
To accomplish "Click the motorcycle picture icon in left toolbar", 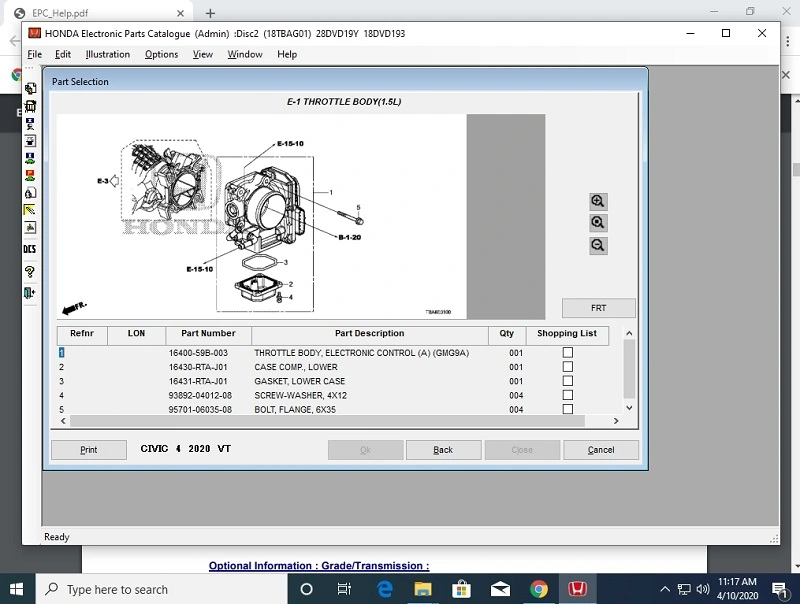I will pos(30,228).
